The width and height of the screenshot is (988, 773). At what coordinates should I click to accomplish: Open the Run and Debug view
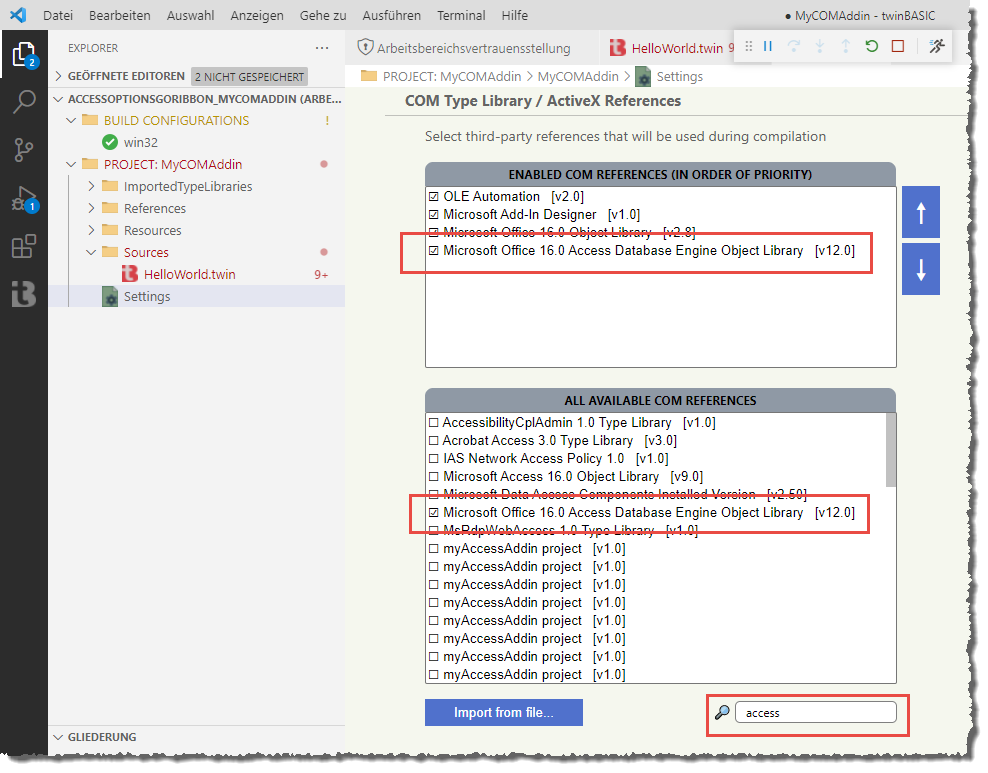click(24, 198)
